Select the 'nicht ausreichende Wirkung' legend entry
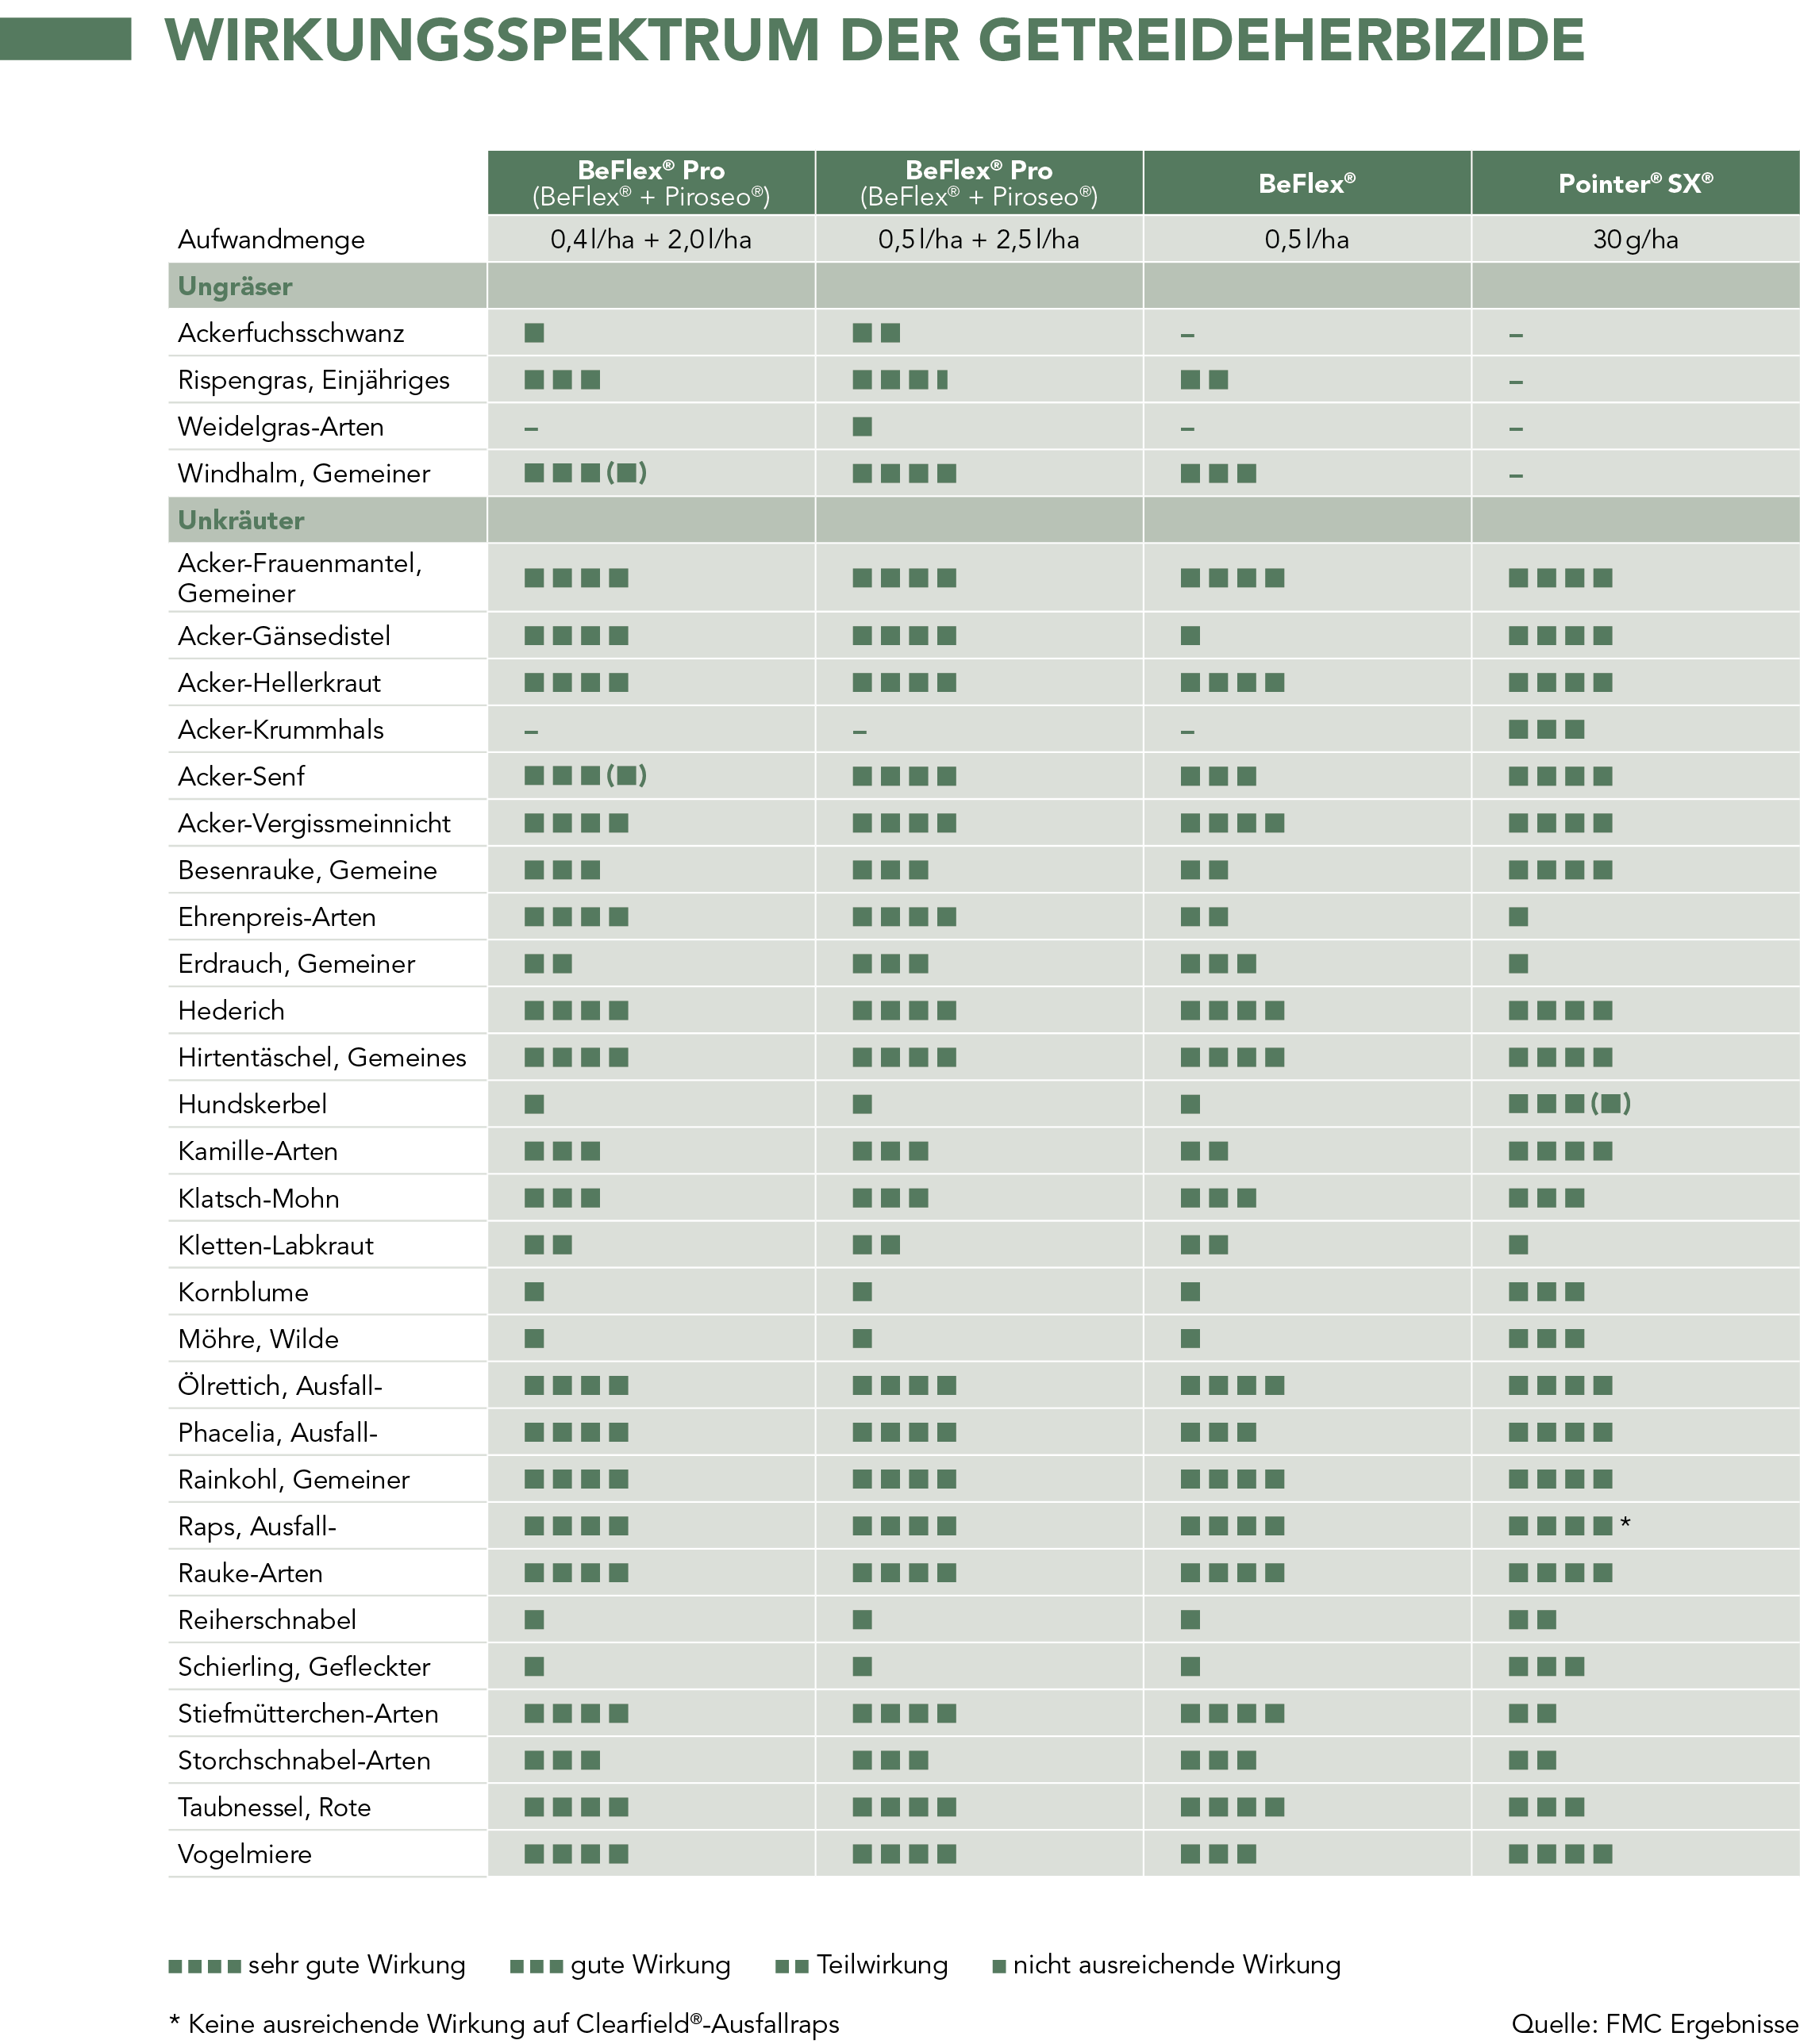This screenshot has height=2044, width=1800. click(x=1166, y=1966)
